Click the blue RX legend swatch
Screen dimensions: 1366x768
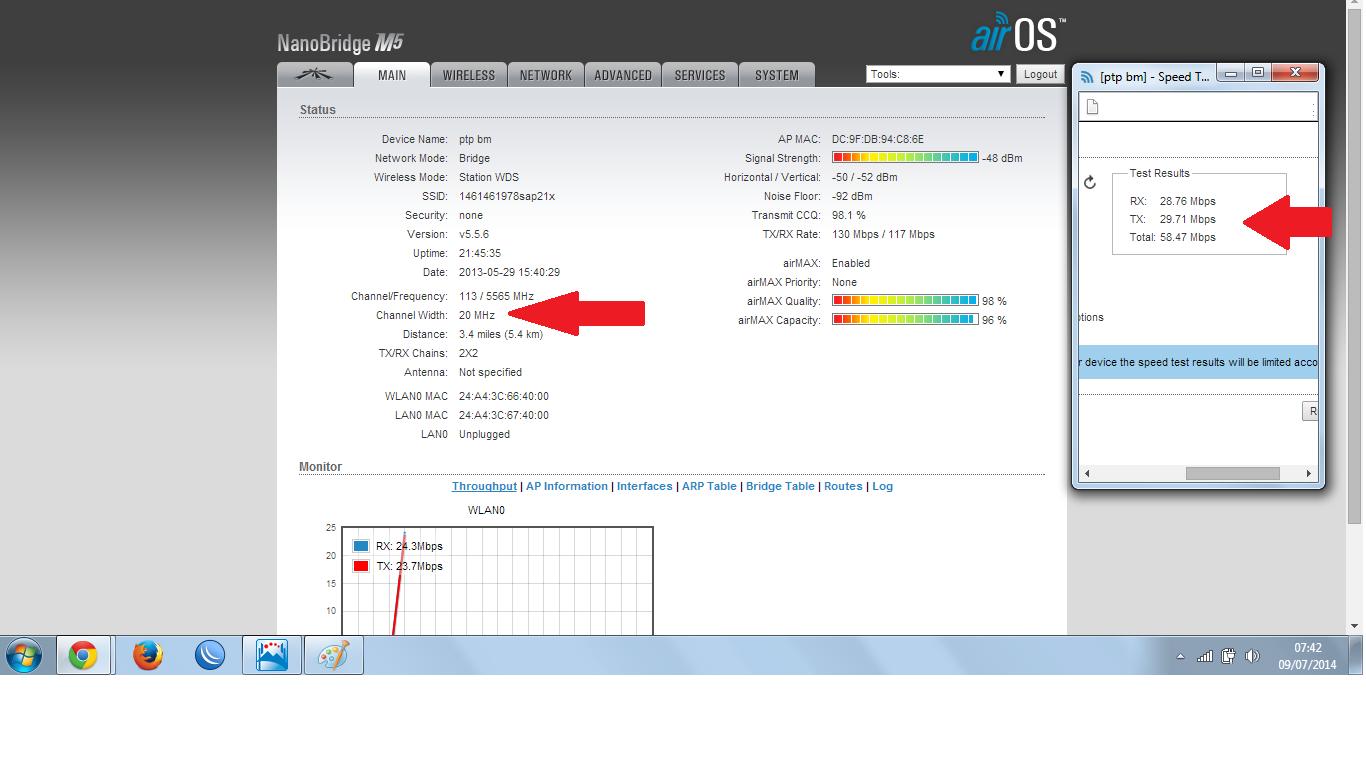tap(361, 546)
